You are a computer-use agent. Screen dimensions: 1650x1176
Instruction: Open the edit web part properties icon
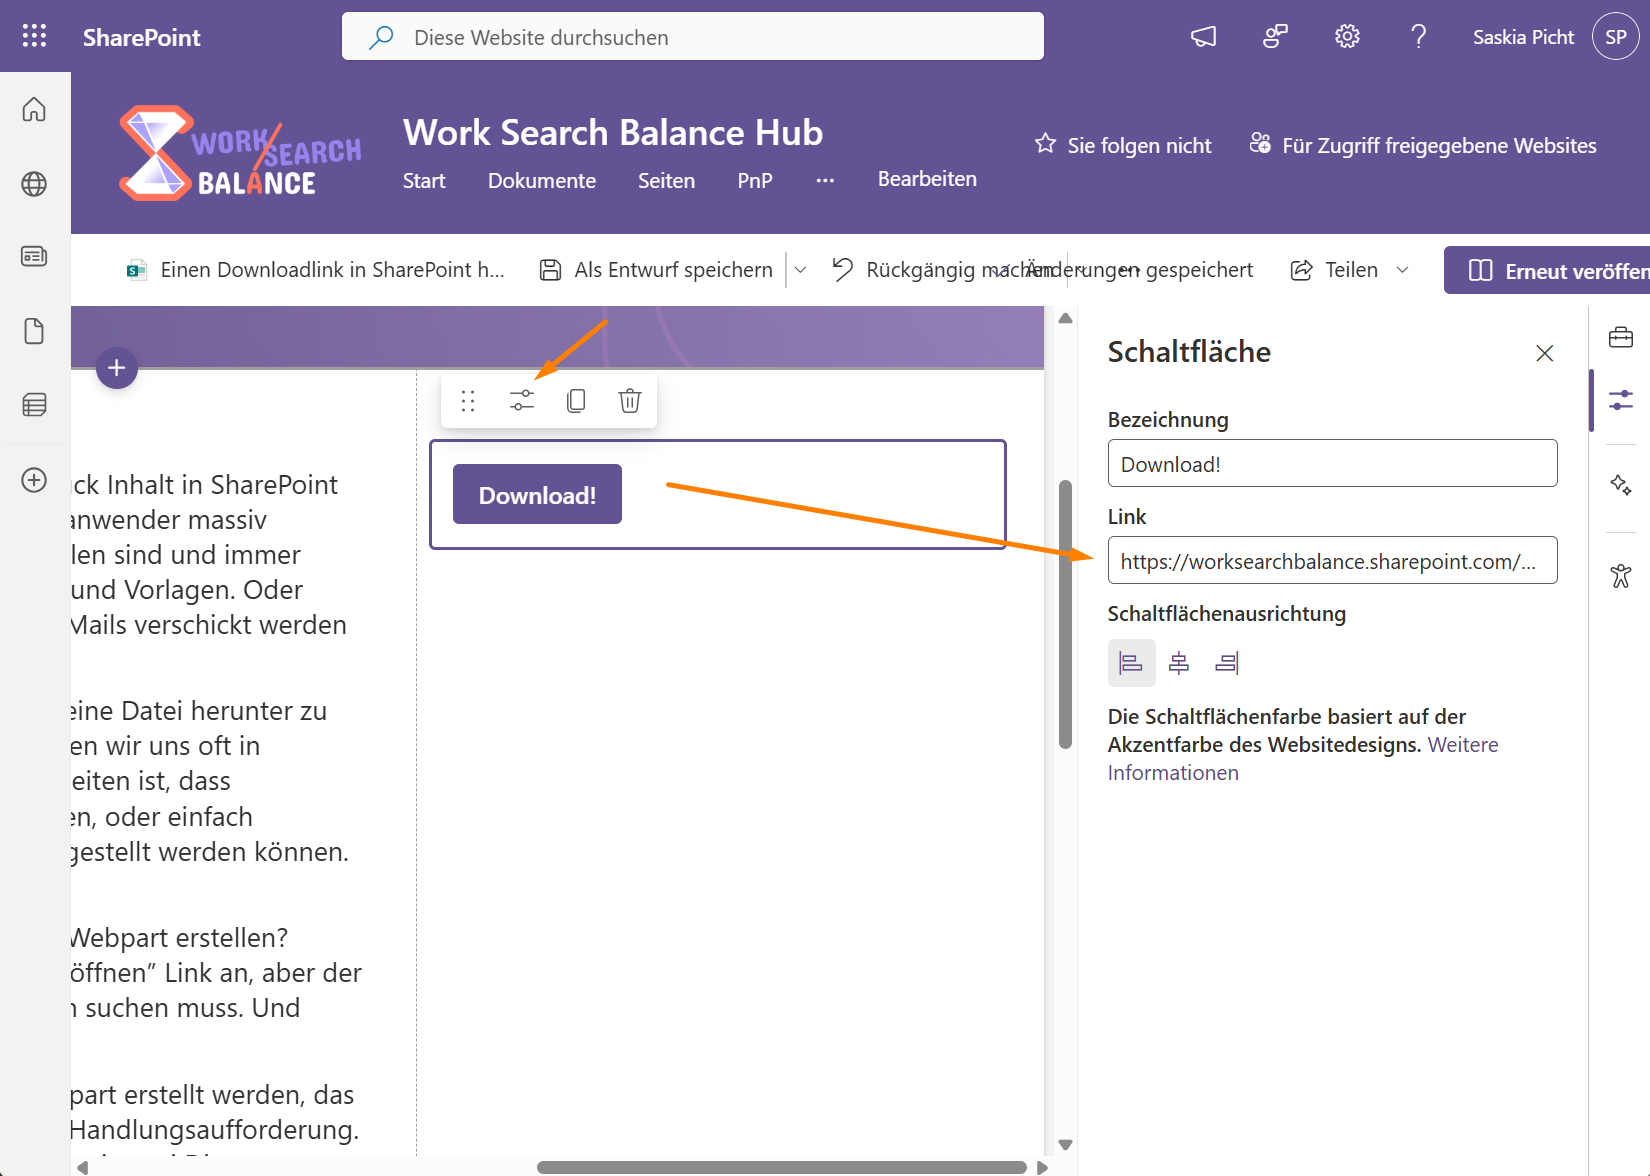click(522, 401)
